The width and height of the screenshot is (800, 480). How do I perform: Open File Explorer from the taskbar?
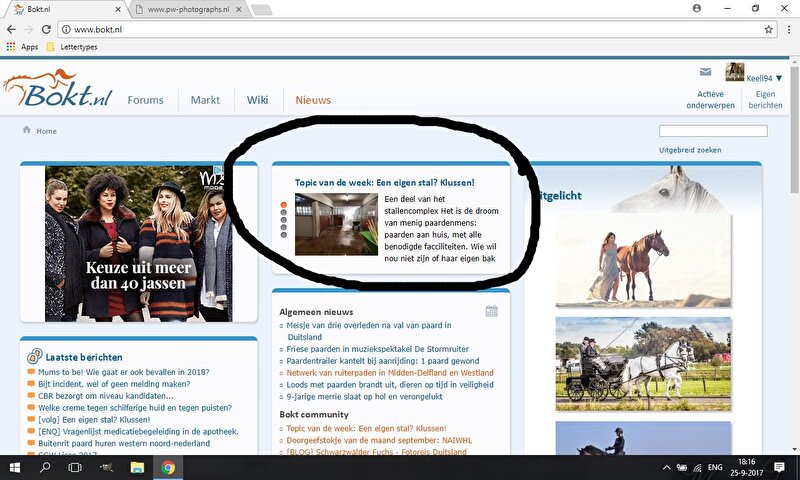coord(137,467)
